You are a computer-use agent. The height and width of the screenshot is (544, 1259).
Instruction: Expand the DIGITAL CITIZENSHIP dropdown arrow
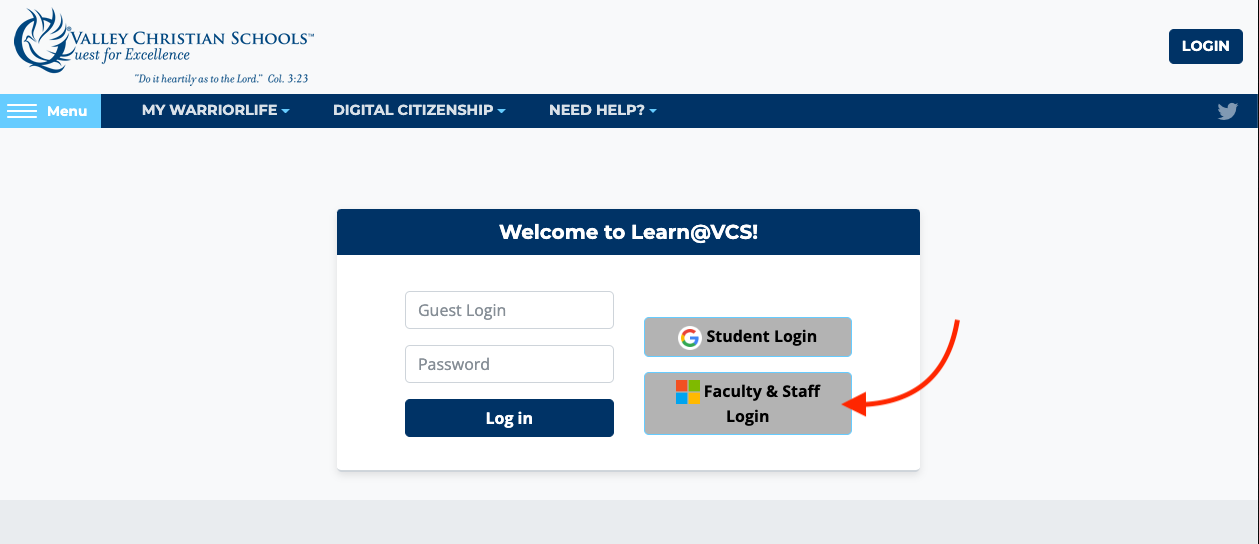pos(502,111)
